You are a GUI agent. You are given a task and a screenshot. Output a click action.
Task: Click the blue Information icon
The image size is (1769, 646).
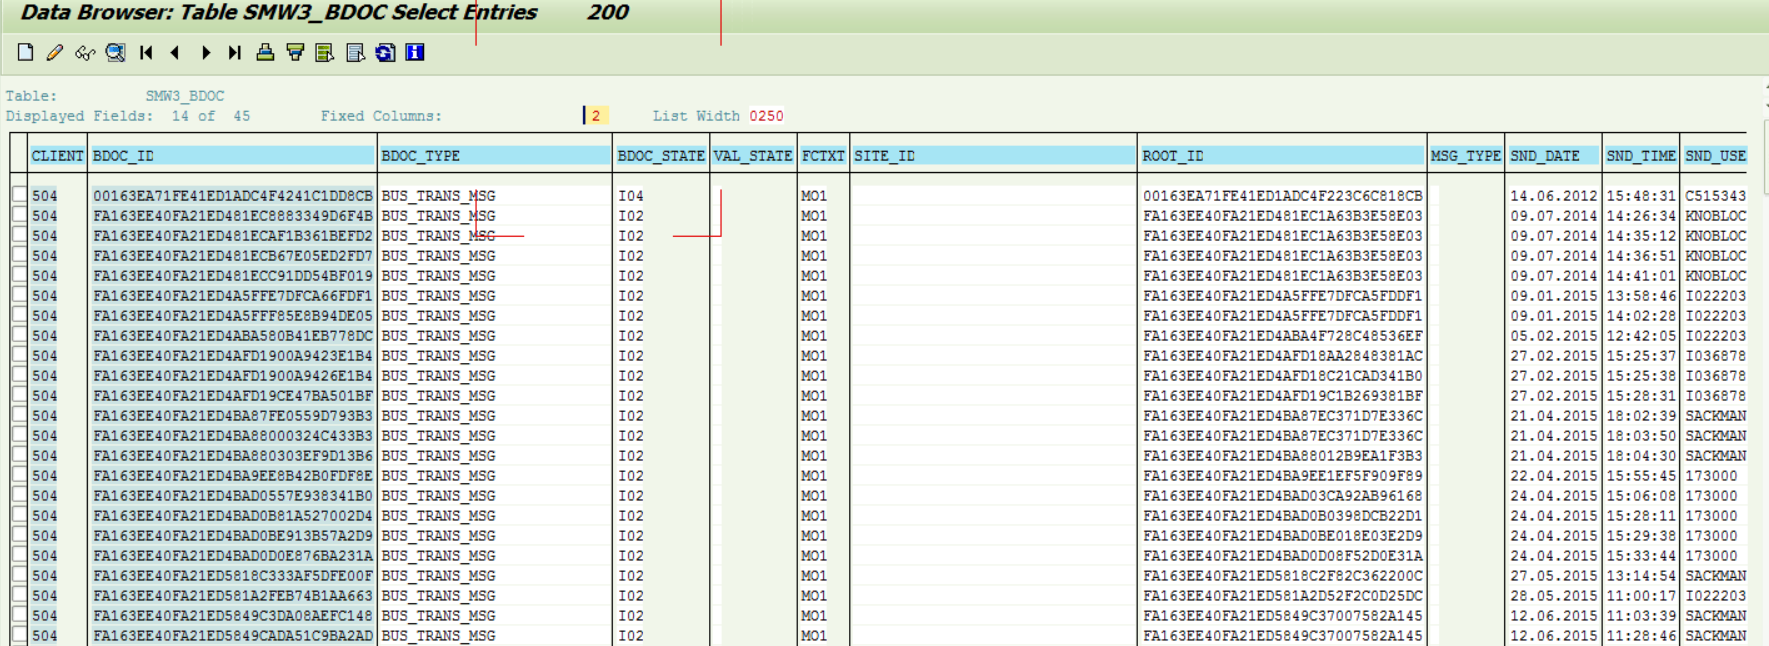415,52
